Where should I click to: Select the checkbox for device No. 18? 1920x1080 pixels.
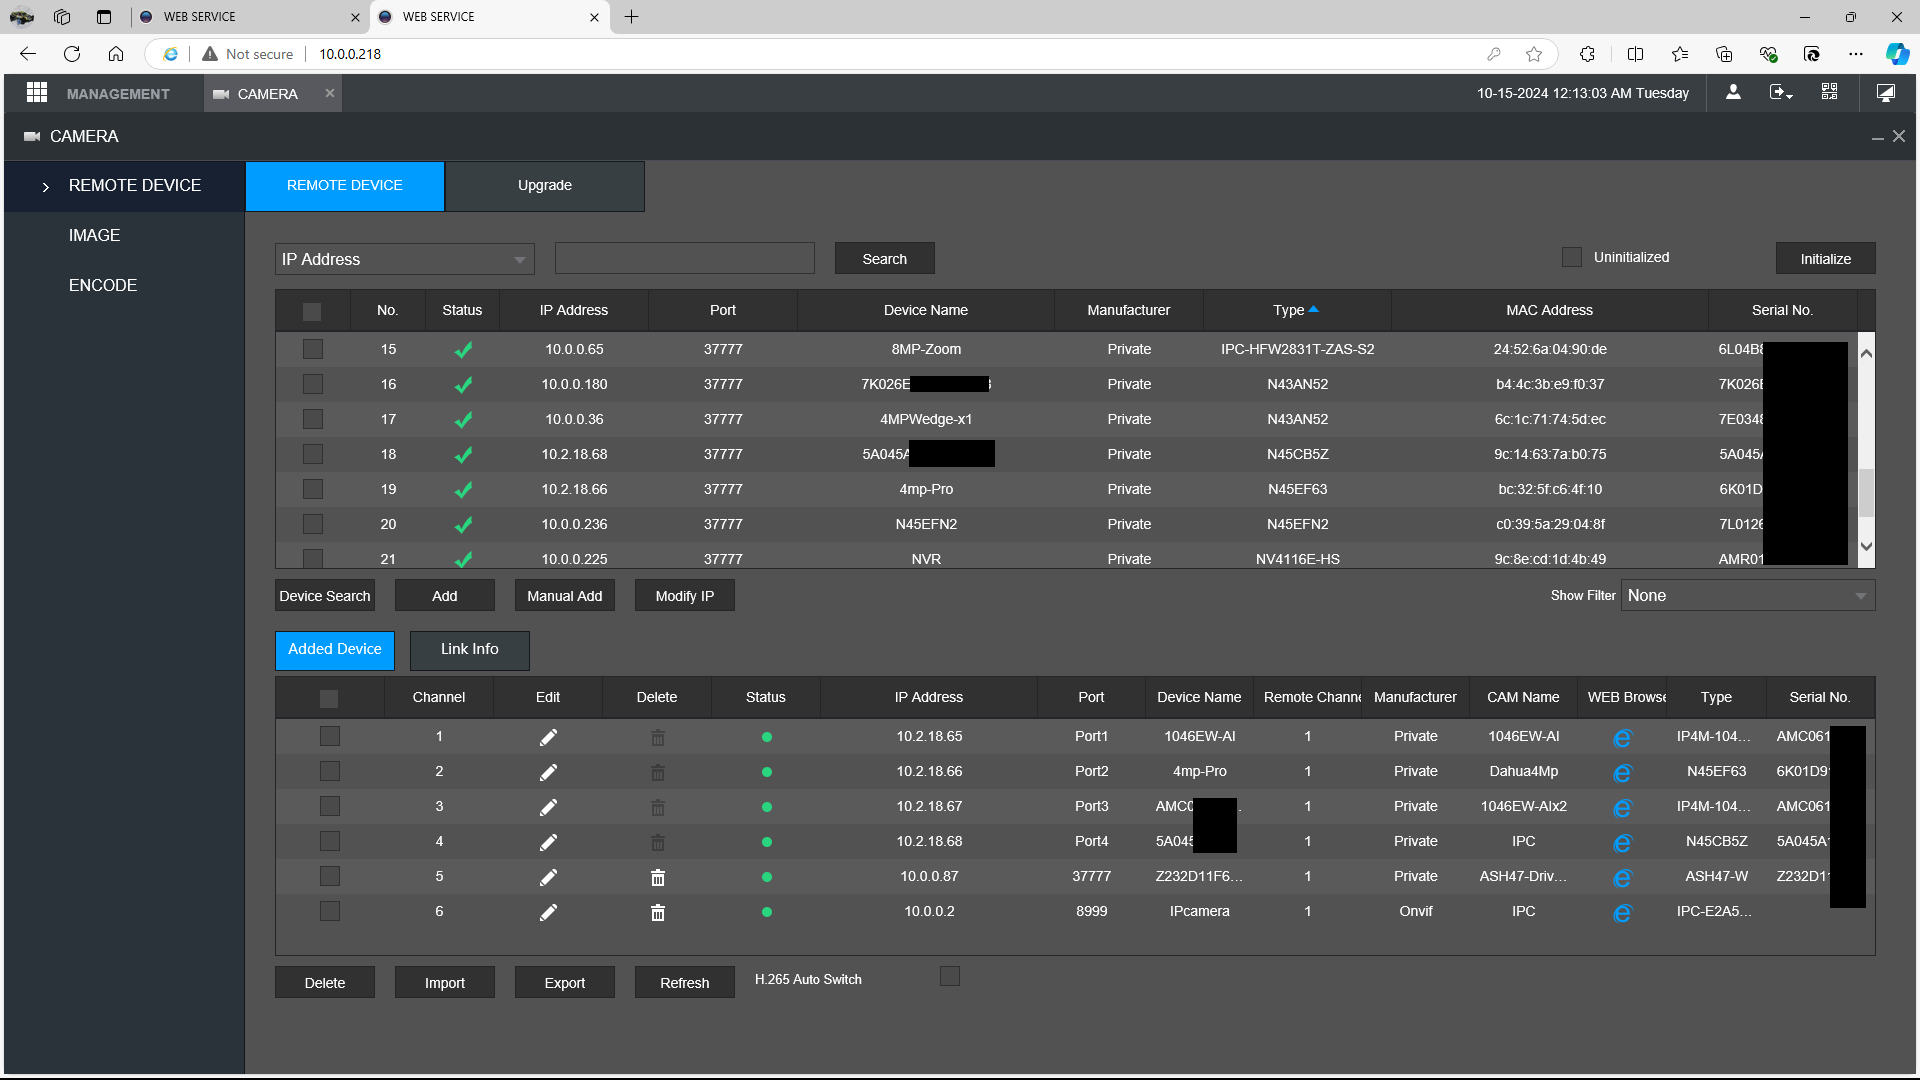[x=313, y=454]
